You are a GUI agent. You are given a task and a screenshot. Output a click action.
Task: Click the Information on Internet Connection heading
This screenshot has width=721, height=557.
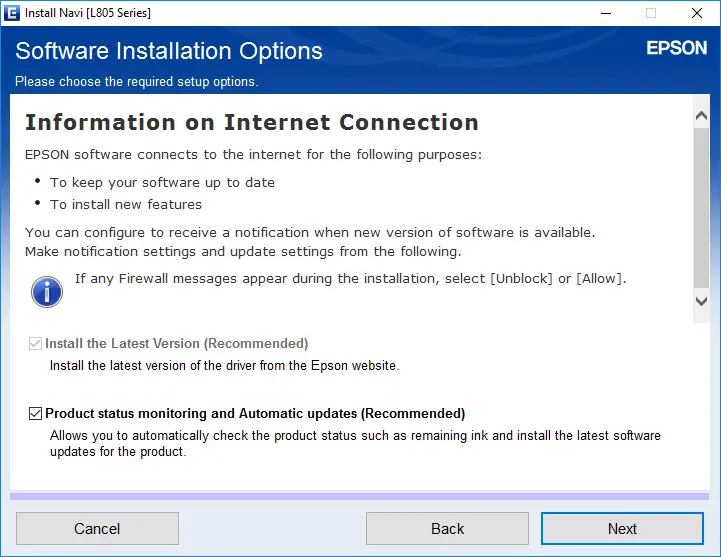pyautogui.click(x=251, y=123)
